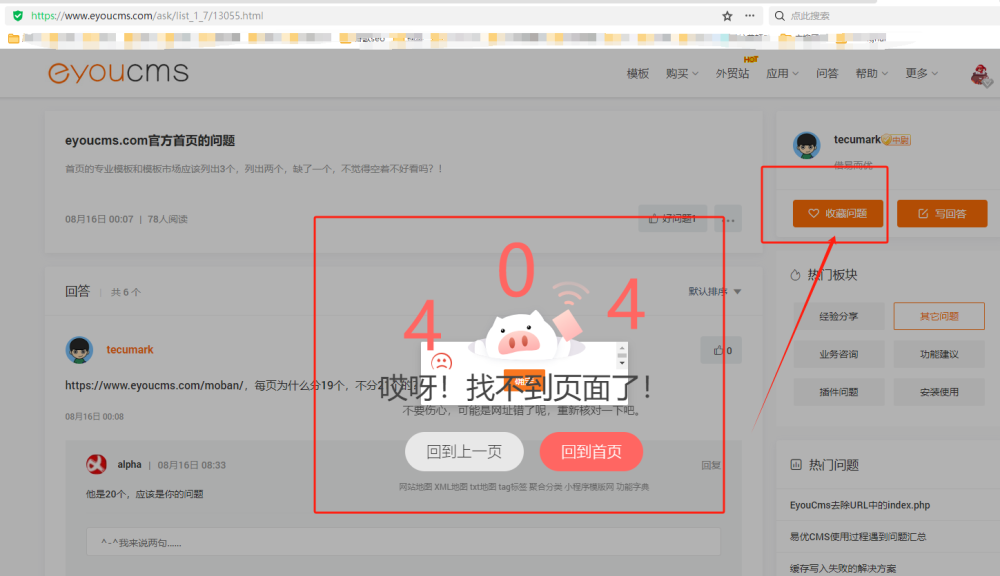1000x576 pixels.
Task: Click the 热门问题 section heading
Action: tap(834, 465)
